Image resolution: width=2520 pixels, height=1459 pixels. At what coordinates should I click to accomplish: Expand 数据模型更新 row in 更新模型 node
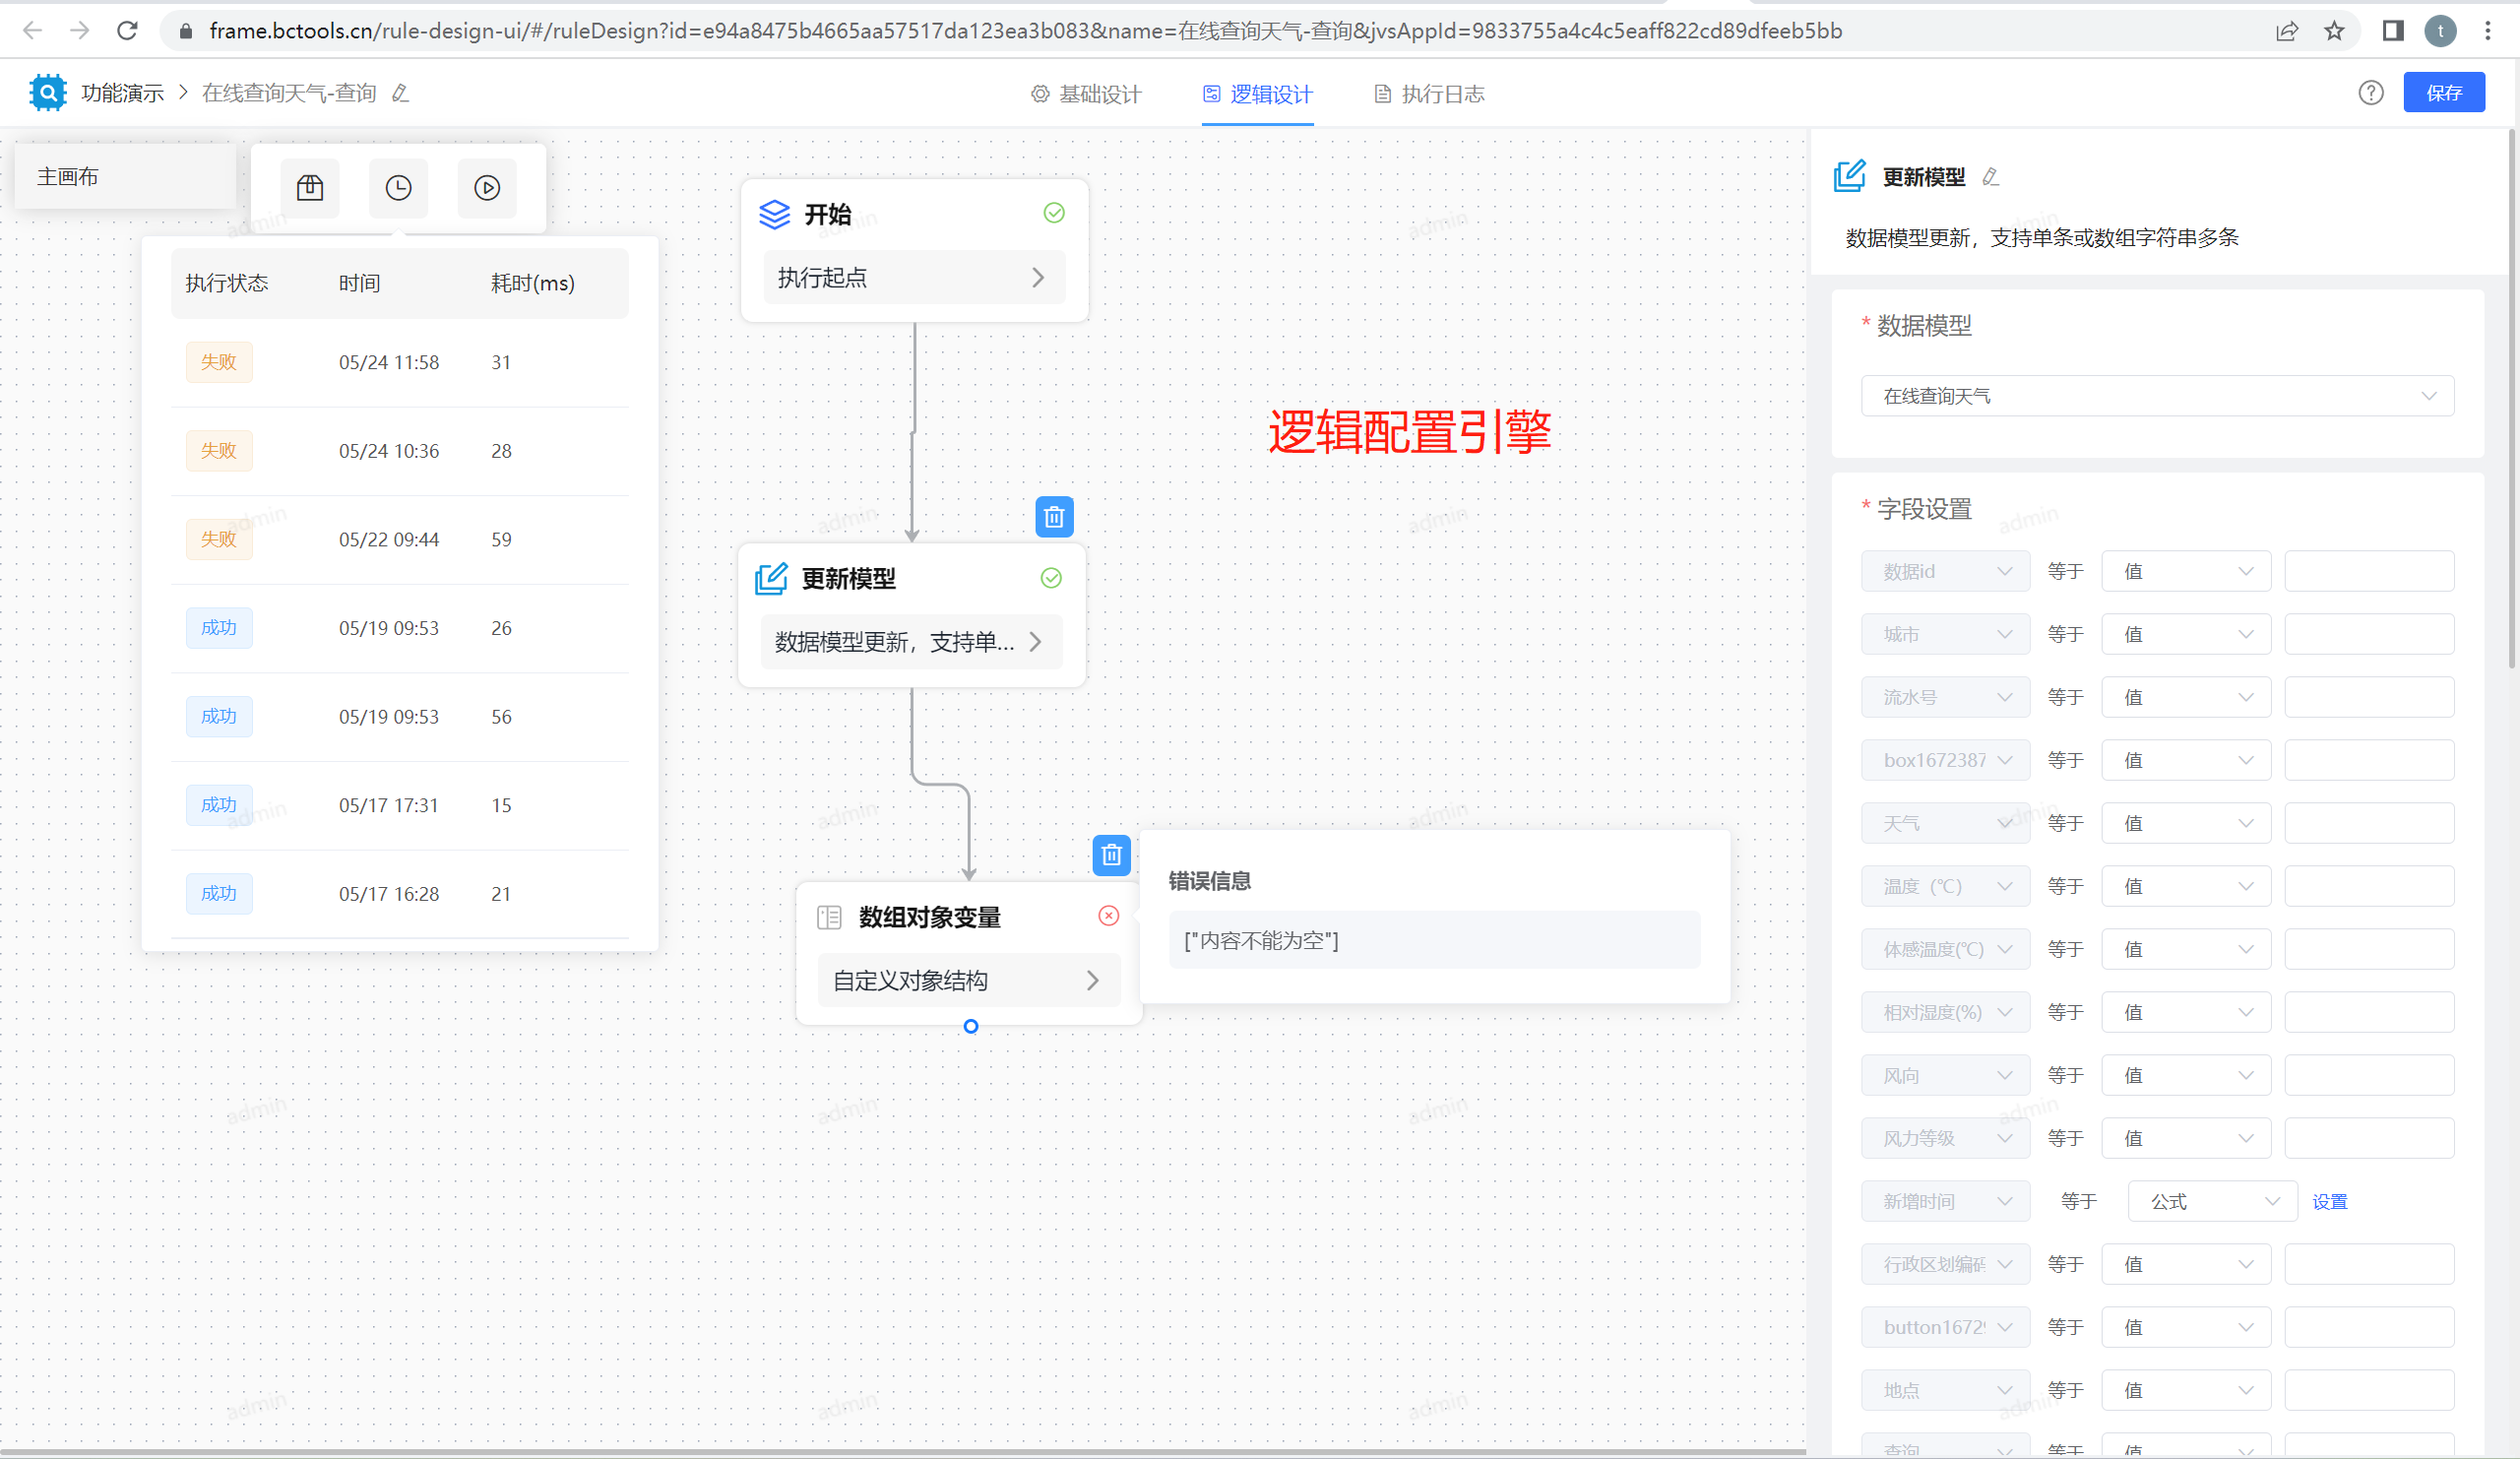(910, 641)
